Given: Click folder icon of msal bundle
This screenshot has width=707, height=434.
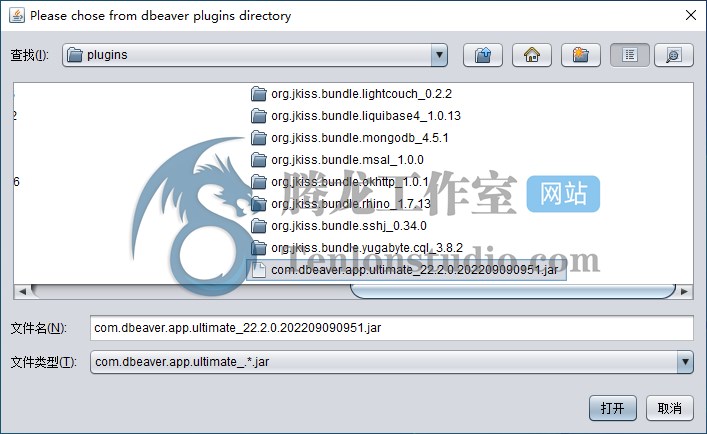Looking at the screenshot, I should 259,160.
